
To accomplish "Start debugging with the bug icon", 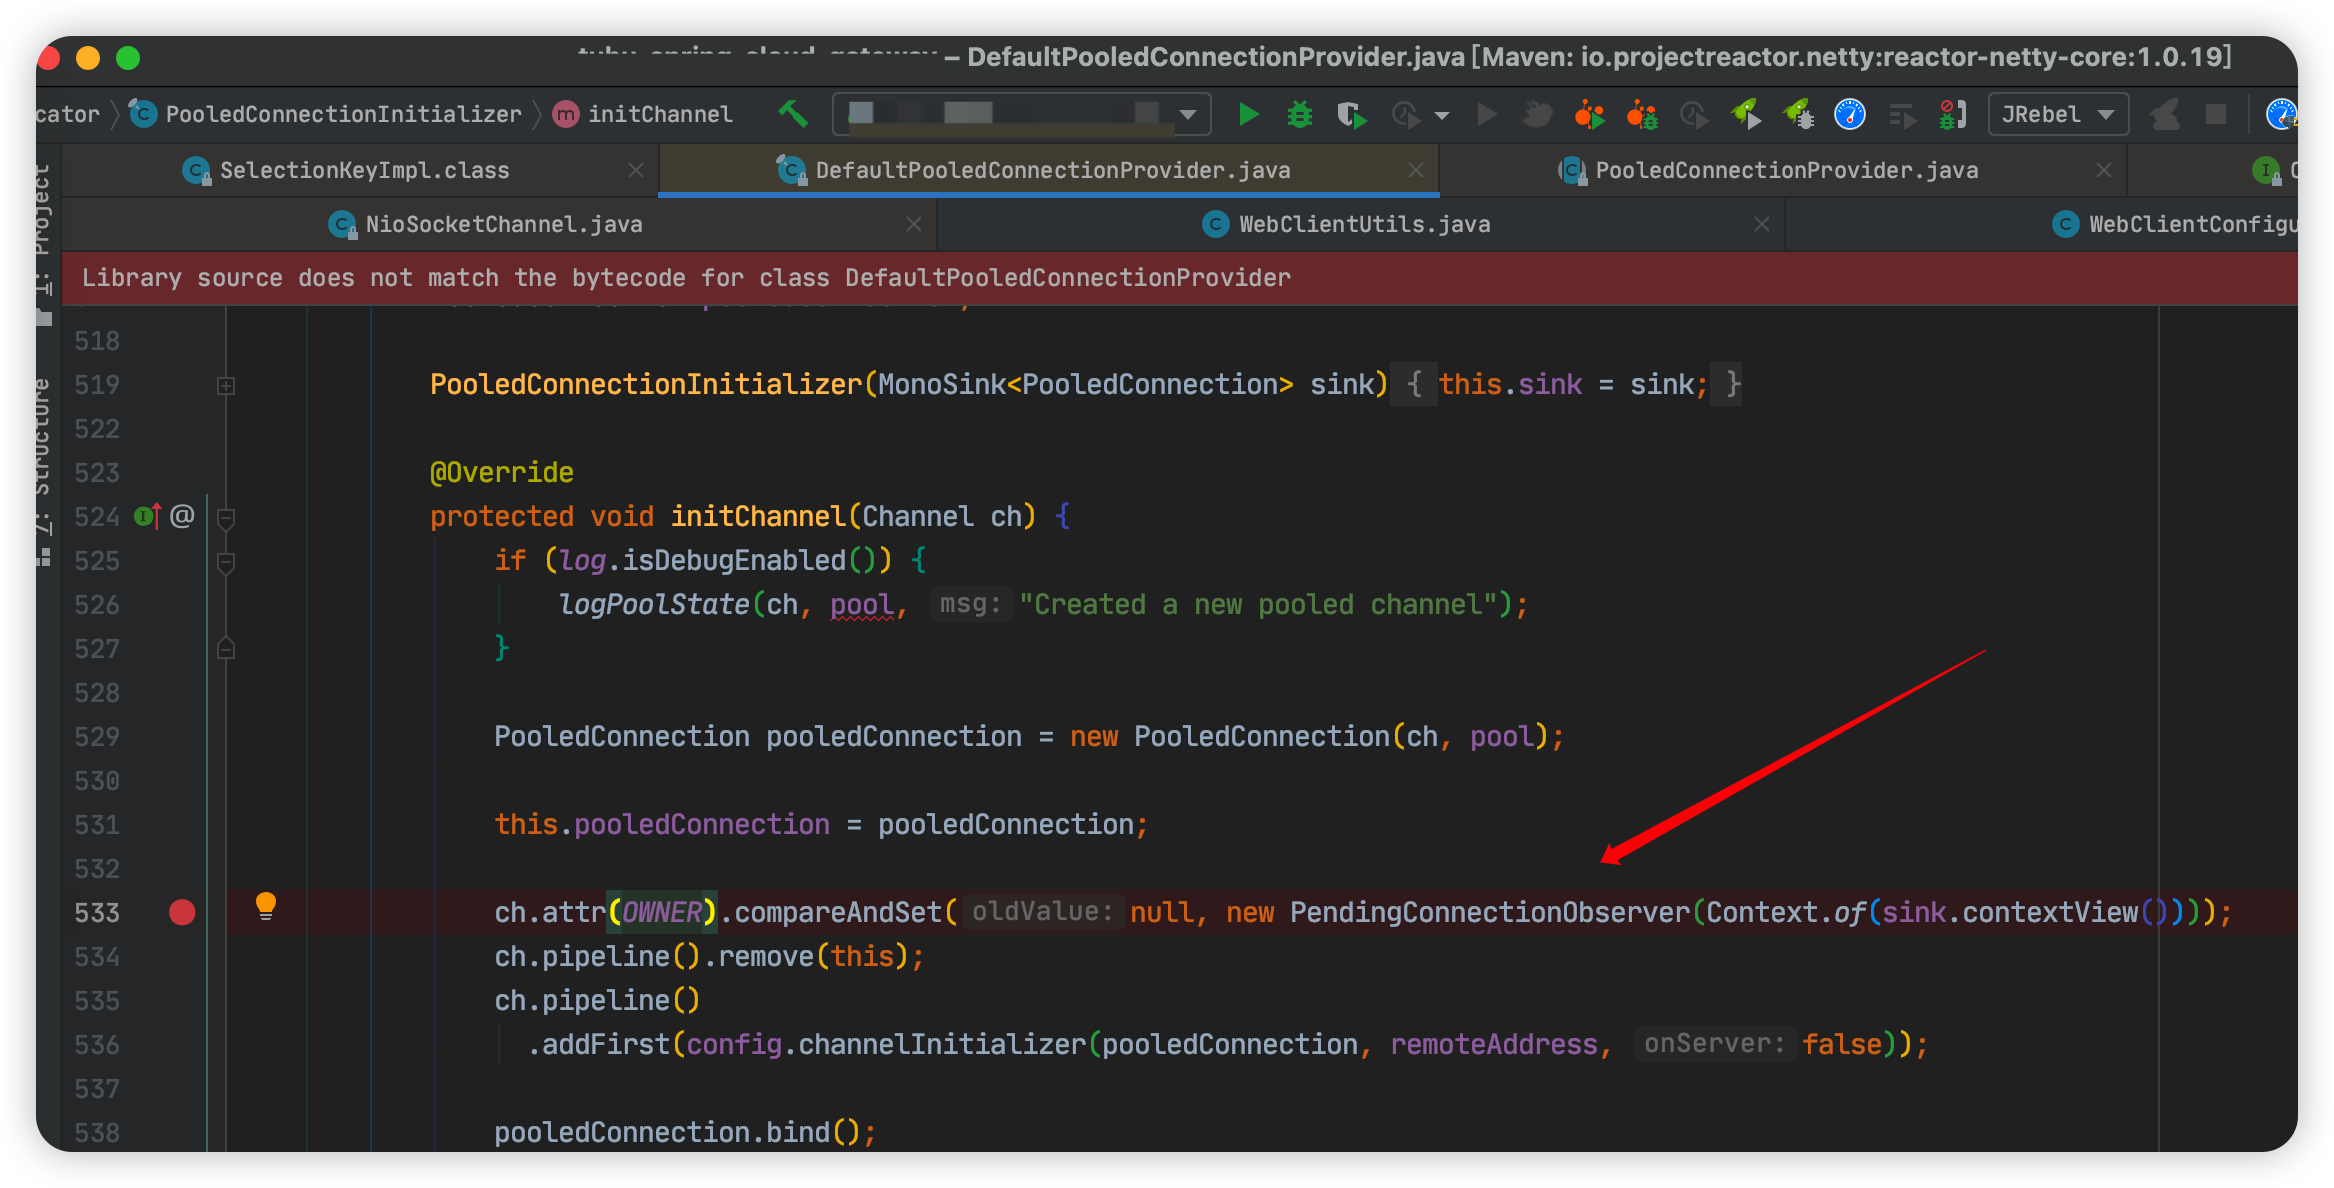I will (x=1299, y=114).
